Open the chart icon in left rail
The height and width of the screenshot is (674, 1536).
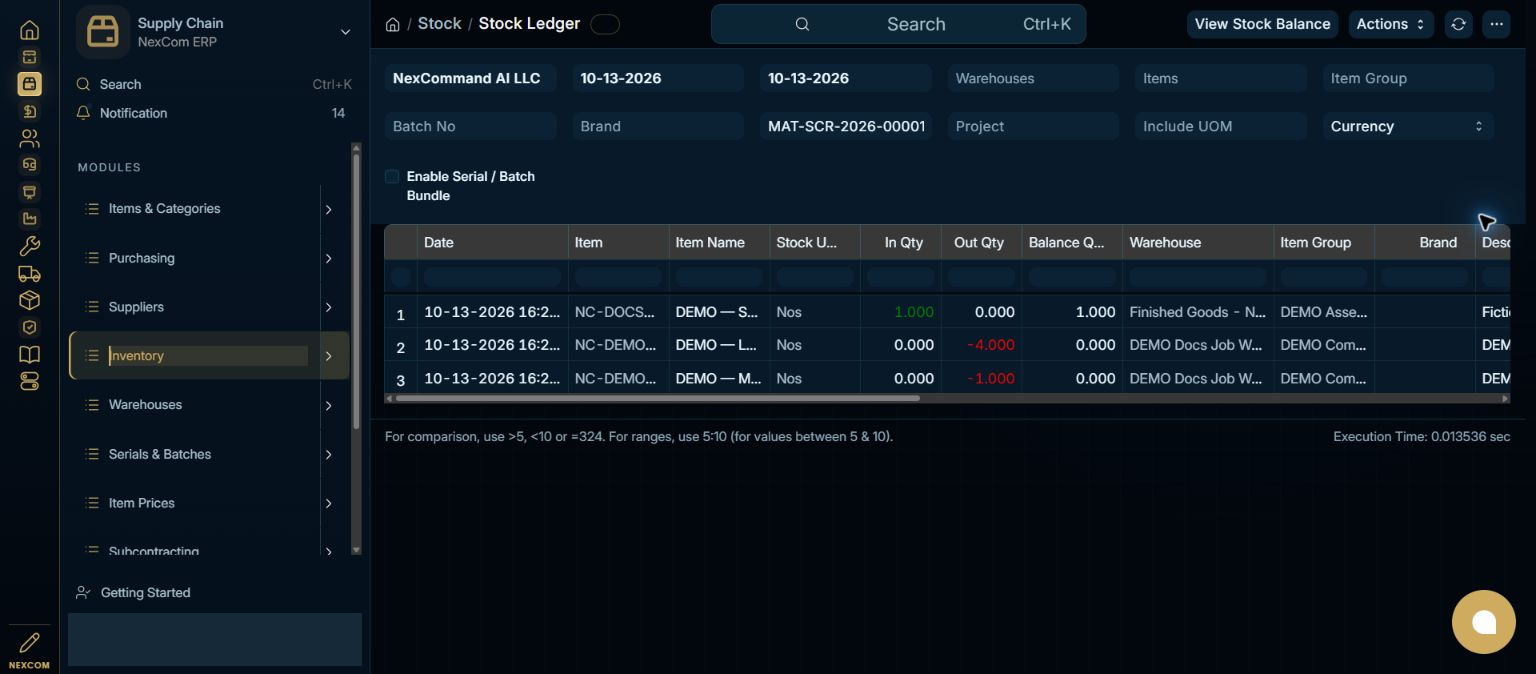29,219
